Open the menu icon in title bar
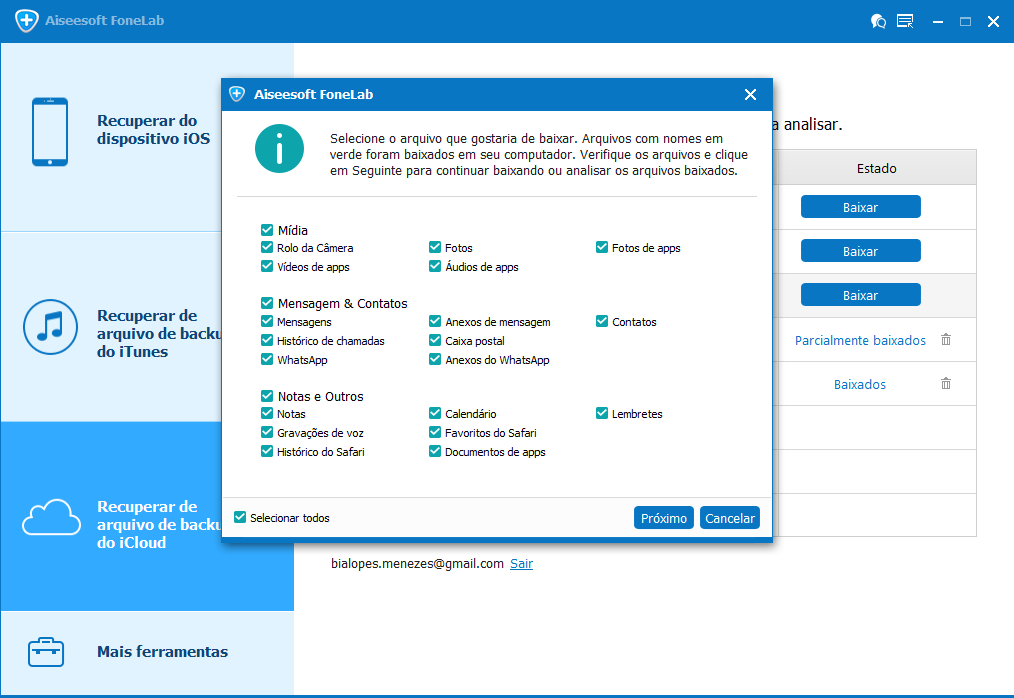 pyautogui.click(x=905, y=21)
